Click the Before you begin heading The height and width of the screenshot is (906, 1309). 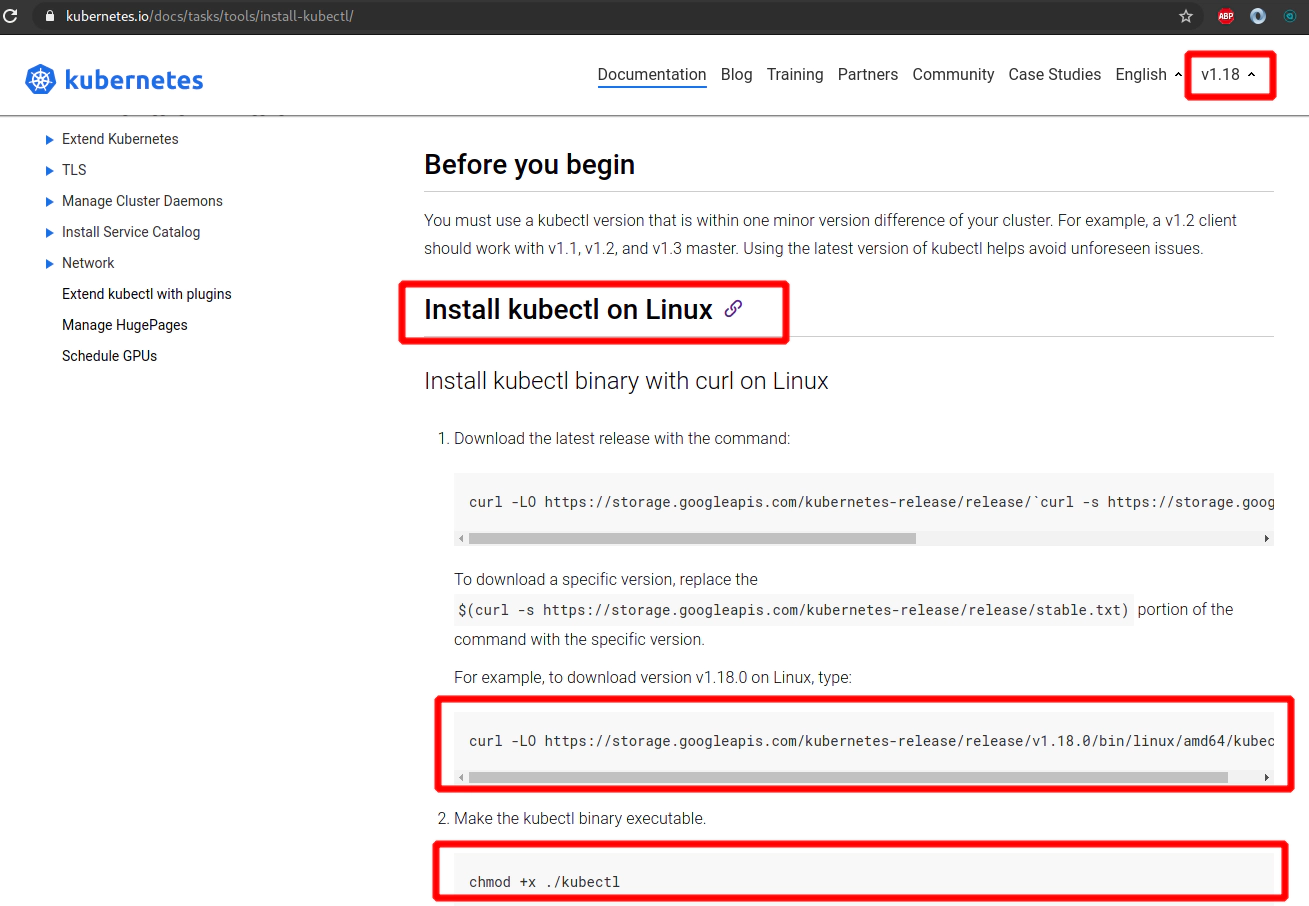(529, 164)
